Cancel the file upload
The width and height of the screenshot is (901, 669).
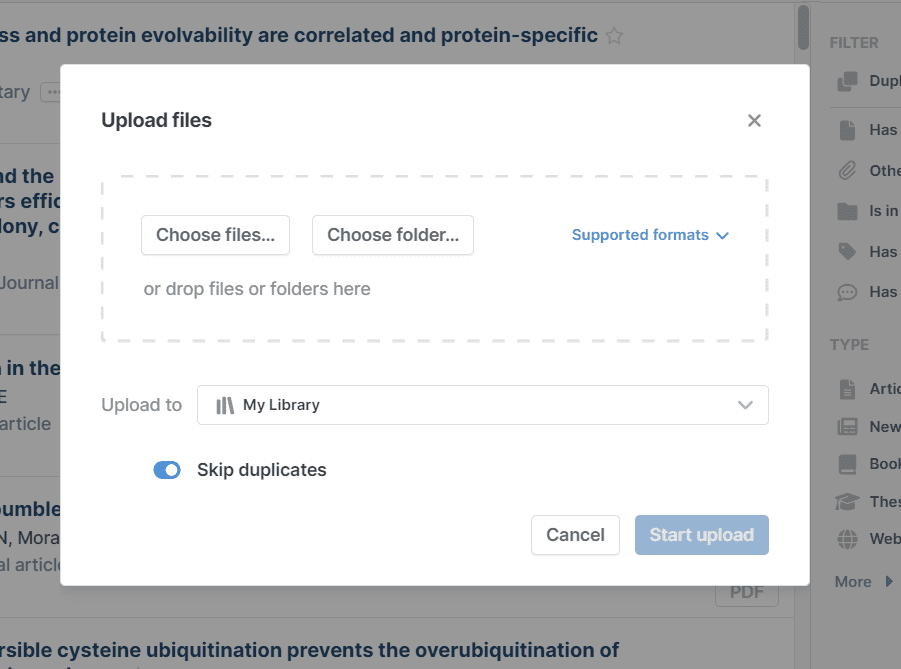(575, 535)
